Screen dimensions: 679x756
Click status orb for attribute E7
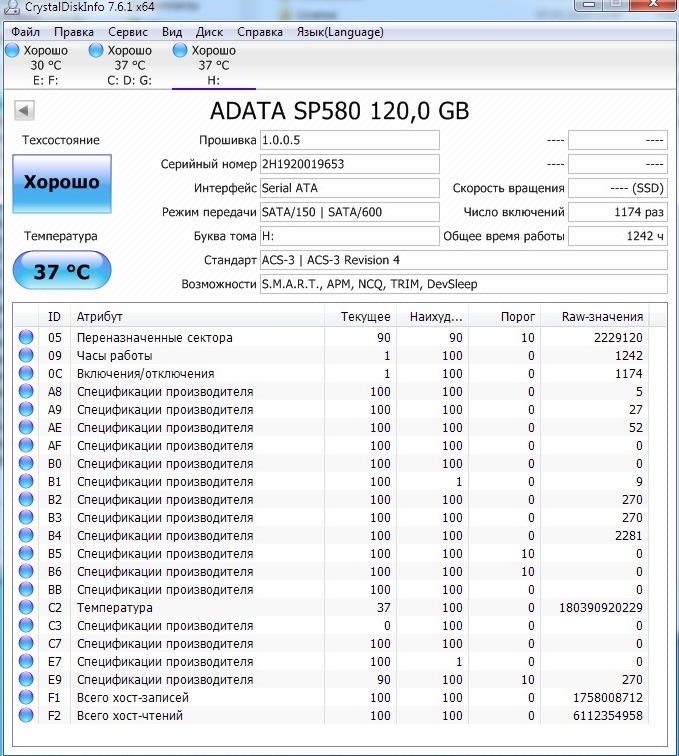[x=26, y=661]
